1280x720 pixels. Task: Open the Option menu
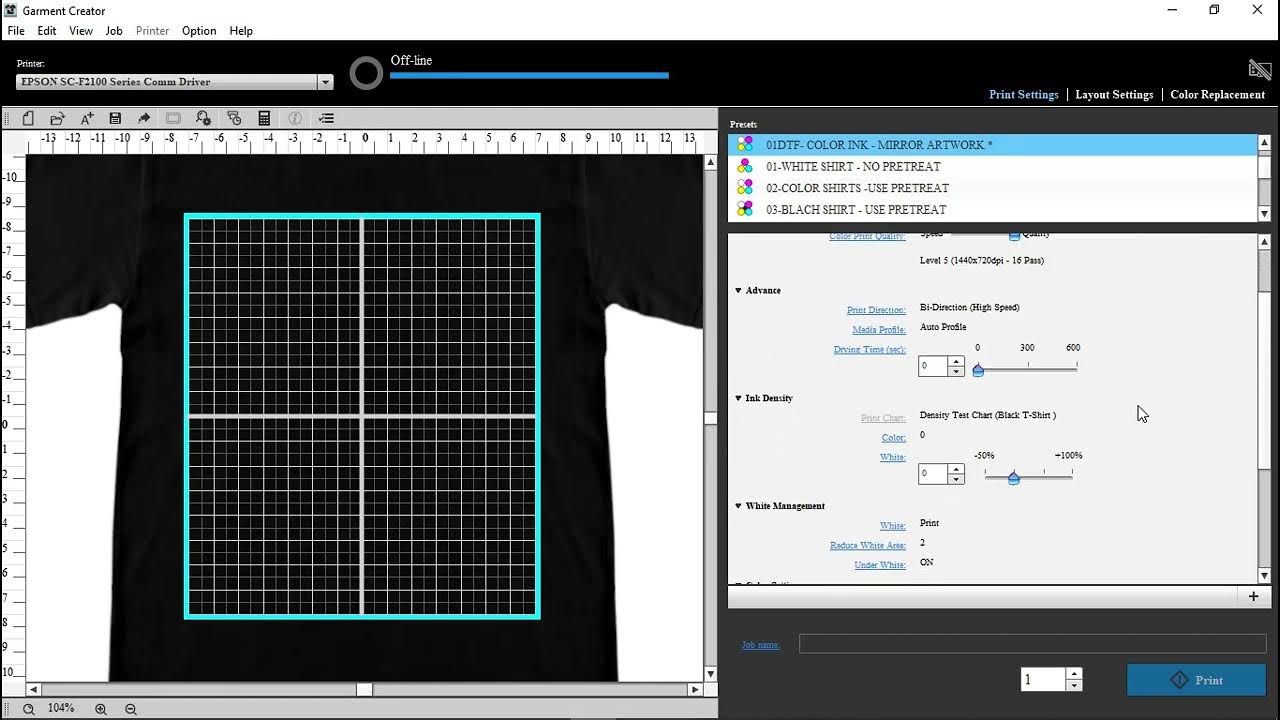pos(199,31)
